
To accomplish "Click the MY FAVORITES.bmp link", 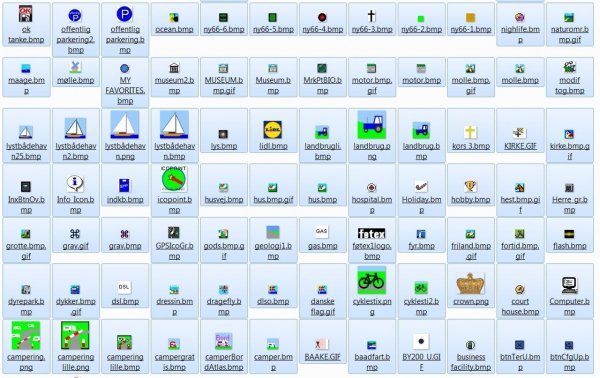I will (125, 90).
